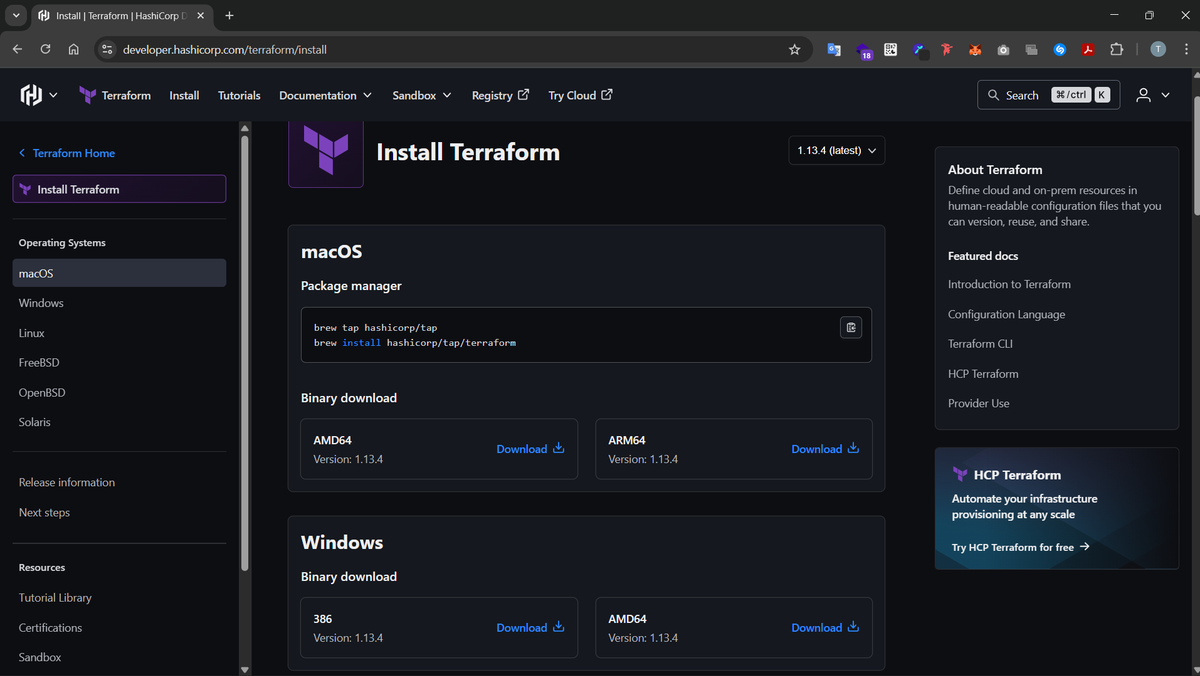The height and width of the screenshot is (676, 1200).
Task: Select Linux in the sidebar
Action: pos(31,333)
